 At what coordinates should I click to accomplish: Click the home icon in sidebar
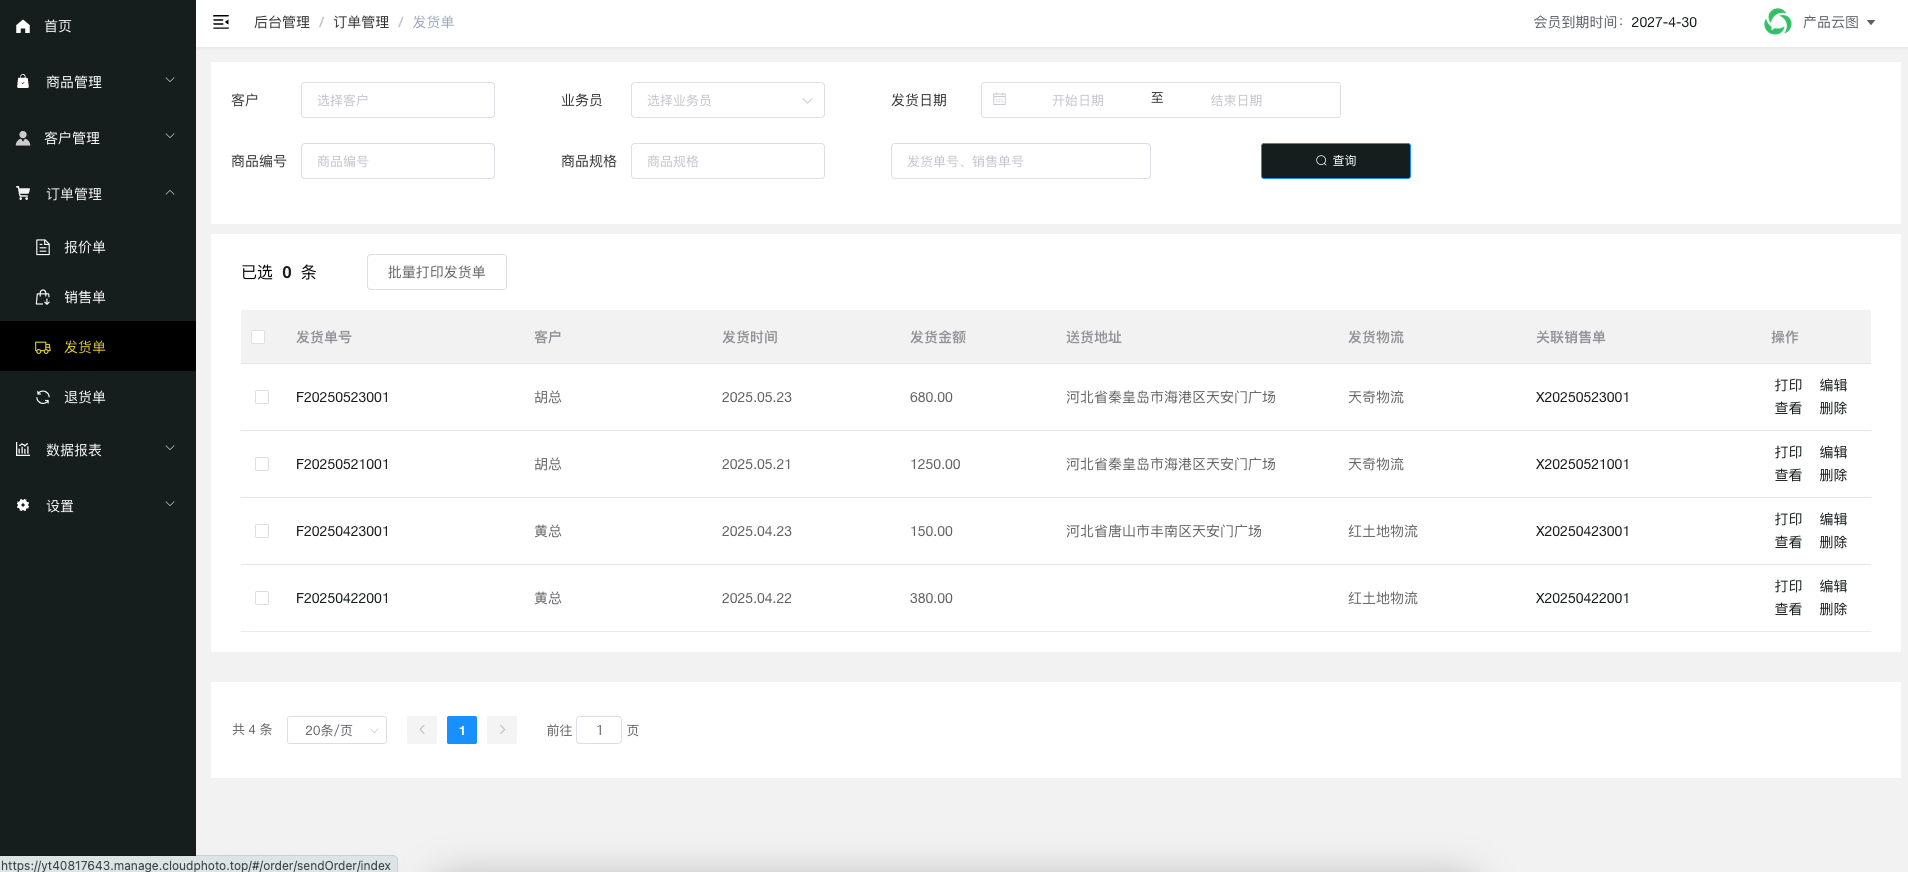tap(23, 27)
